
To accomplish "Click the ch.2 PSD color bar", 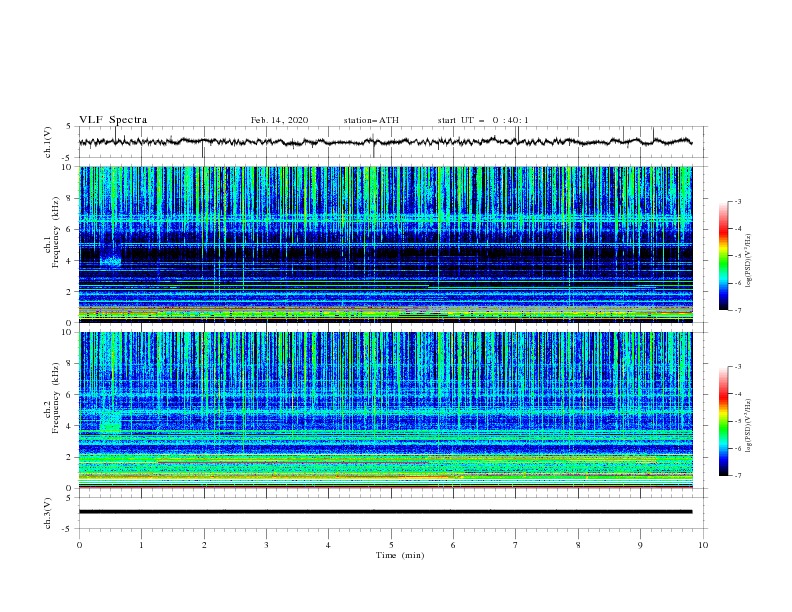I will click(x=723, y=421).
